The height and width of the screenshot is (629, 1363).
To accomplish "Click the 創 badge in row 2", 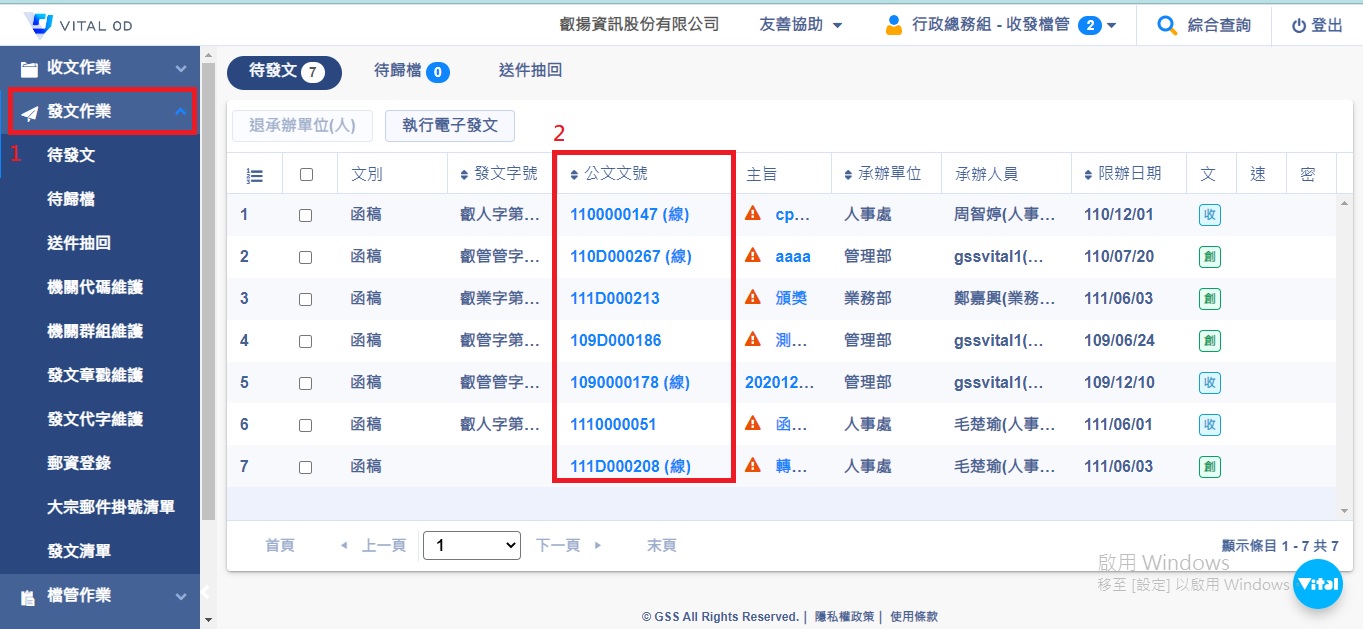I will 1209,257.
